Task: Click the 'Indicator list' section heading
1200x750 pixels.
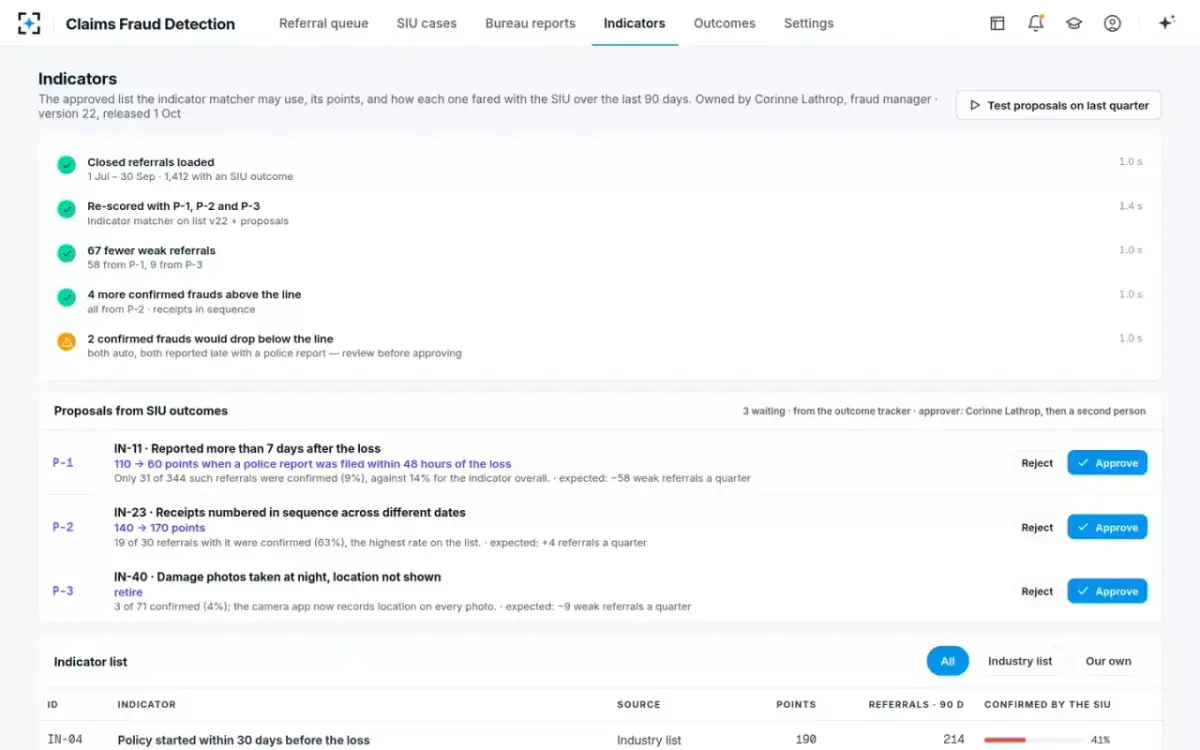Action: tap(91, 662)
